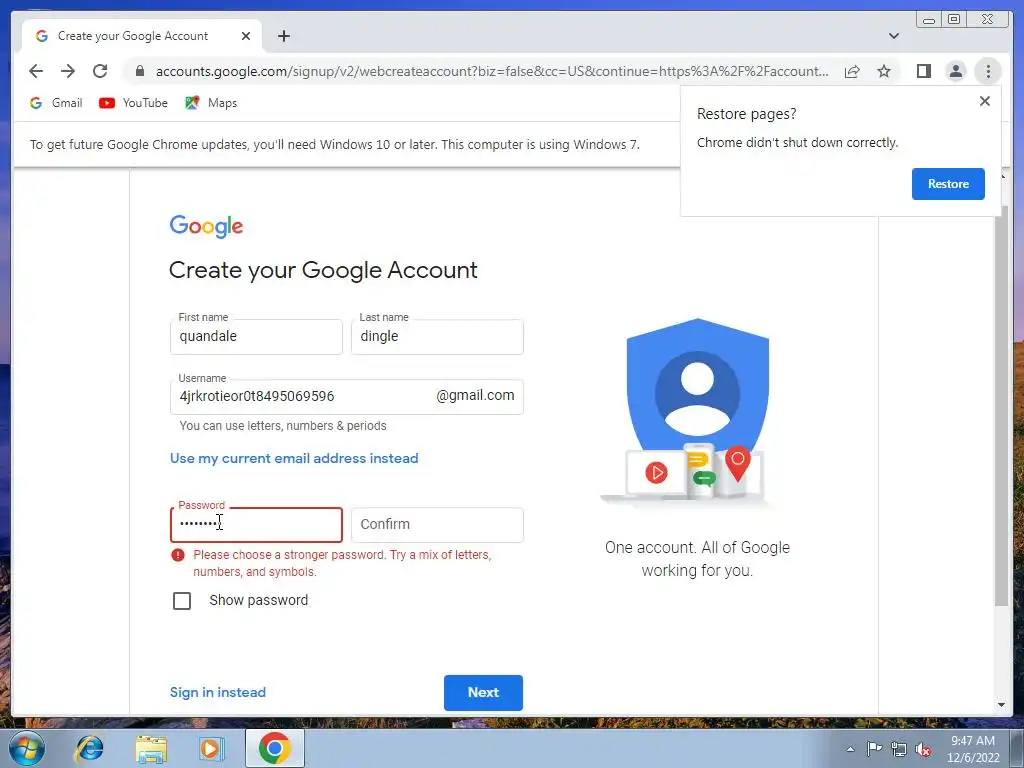Click the Windows 7 update notice text
The width and height of the screenshot is (1024, 768).
(x=334, y=144)
